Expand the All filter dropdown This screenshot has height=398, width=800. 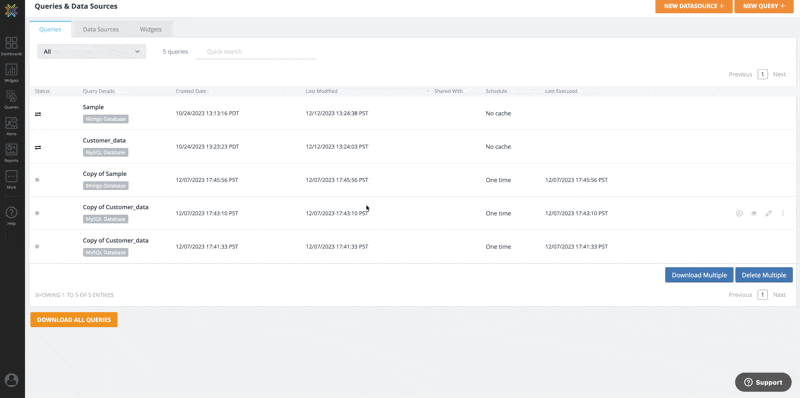(x=91, y=52)
